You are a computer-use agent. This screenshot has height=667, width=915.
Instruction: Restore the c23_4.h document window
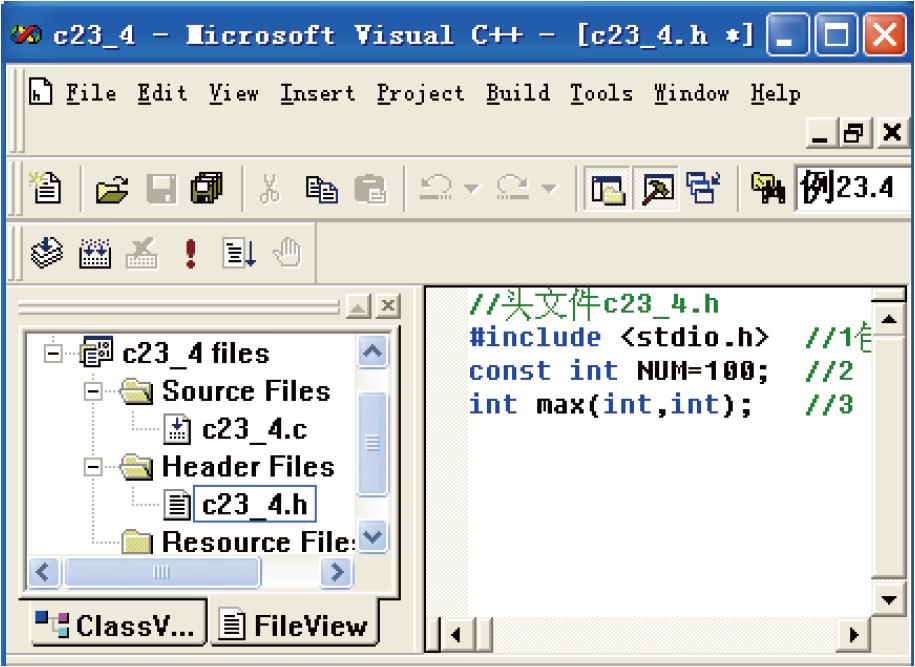(x=855, y=133)
